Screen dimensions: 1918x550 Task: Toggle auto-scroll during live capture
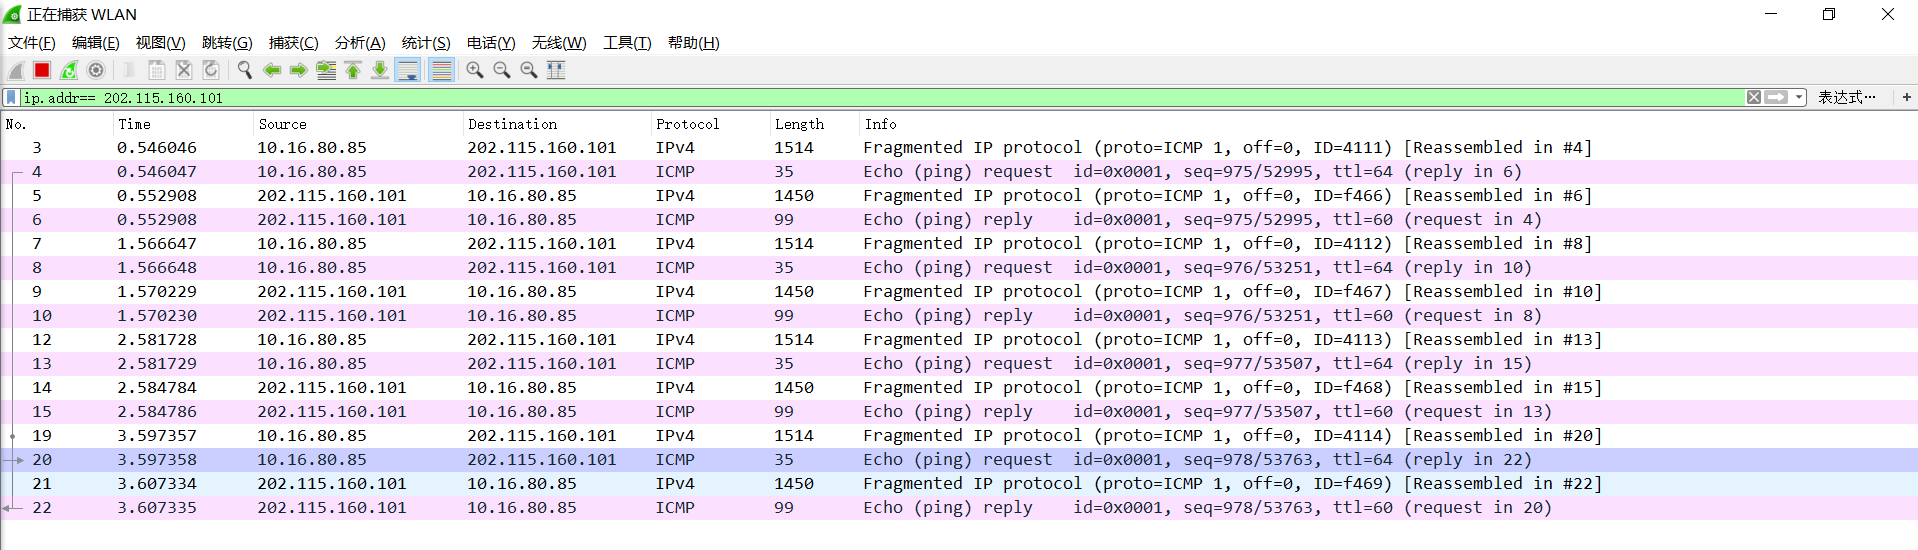(407, 70)
